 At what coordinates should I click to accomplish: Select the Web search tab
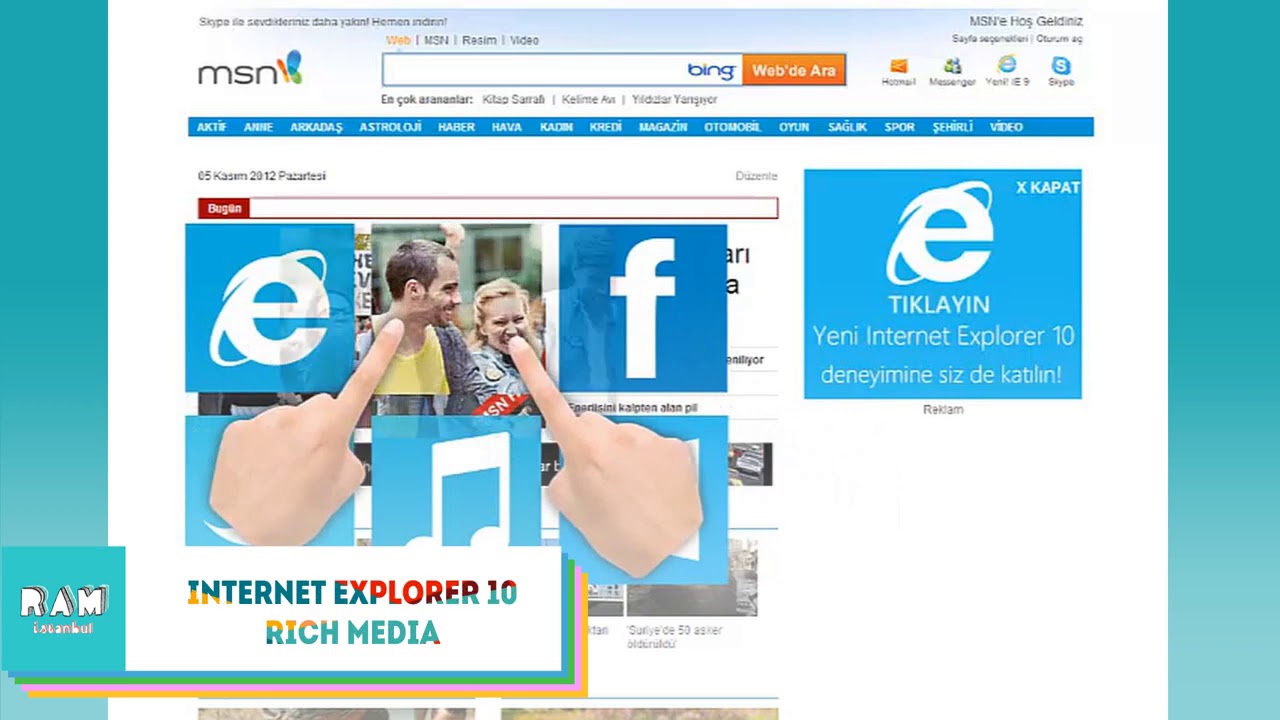[x=398, y=40]
